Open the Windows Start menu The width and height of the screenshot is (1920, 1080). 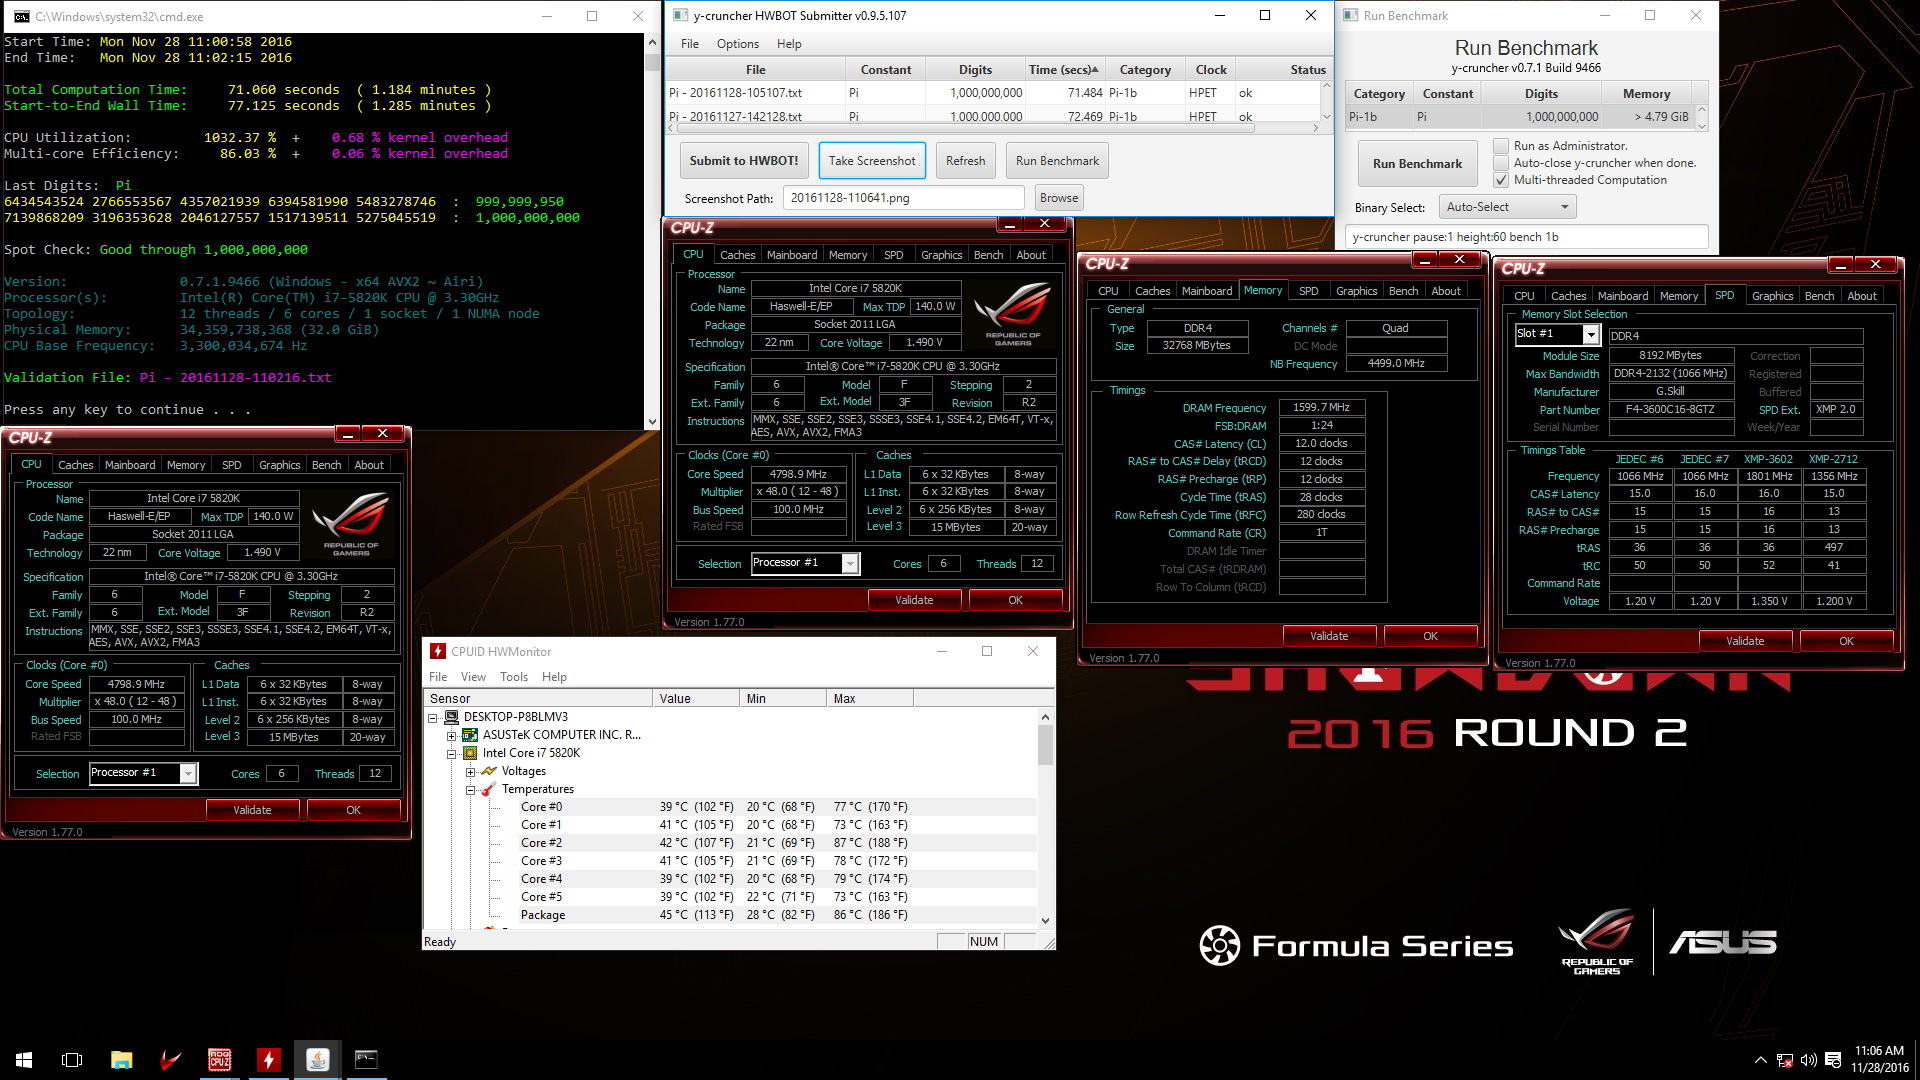point(24,1060)
